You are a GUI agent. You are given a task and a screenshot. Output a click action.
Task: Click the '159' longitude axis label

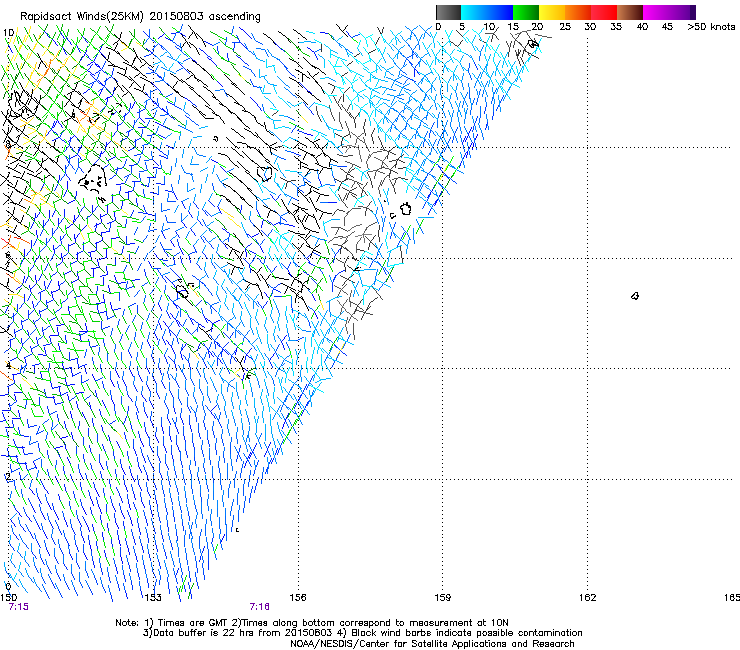click(x=443, y=598)
